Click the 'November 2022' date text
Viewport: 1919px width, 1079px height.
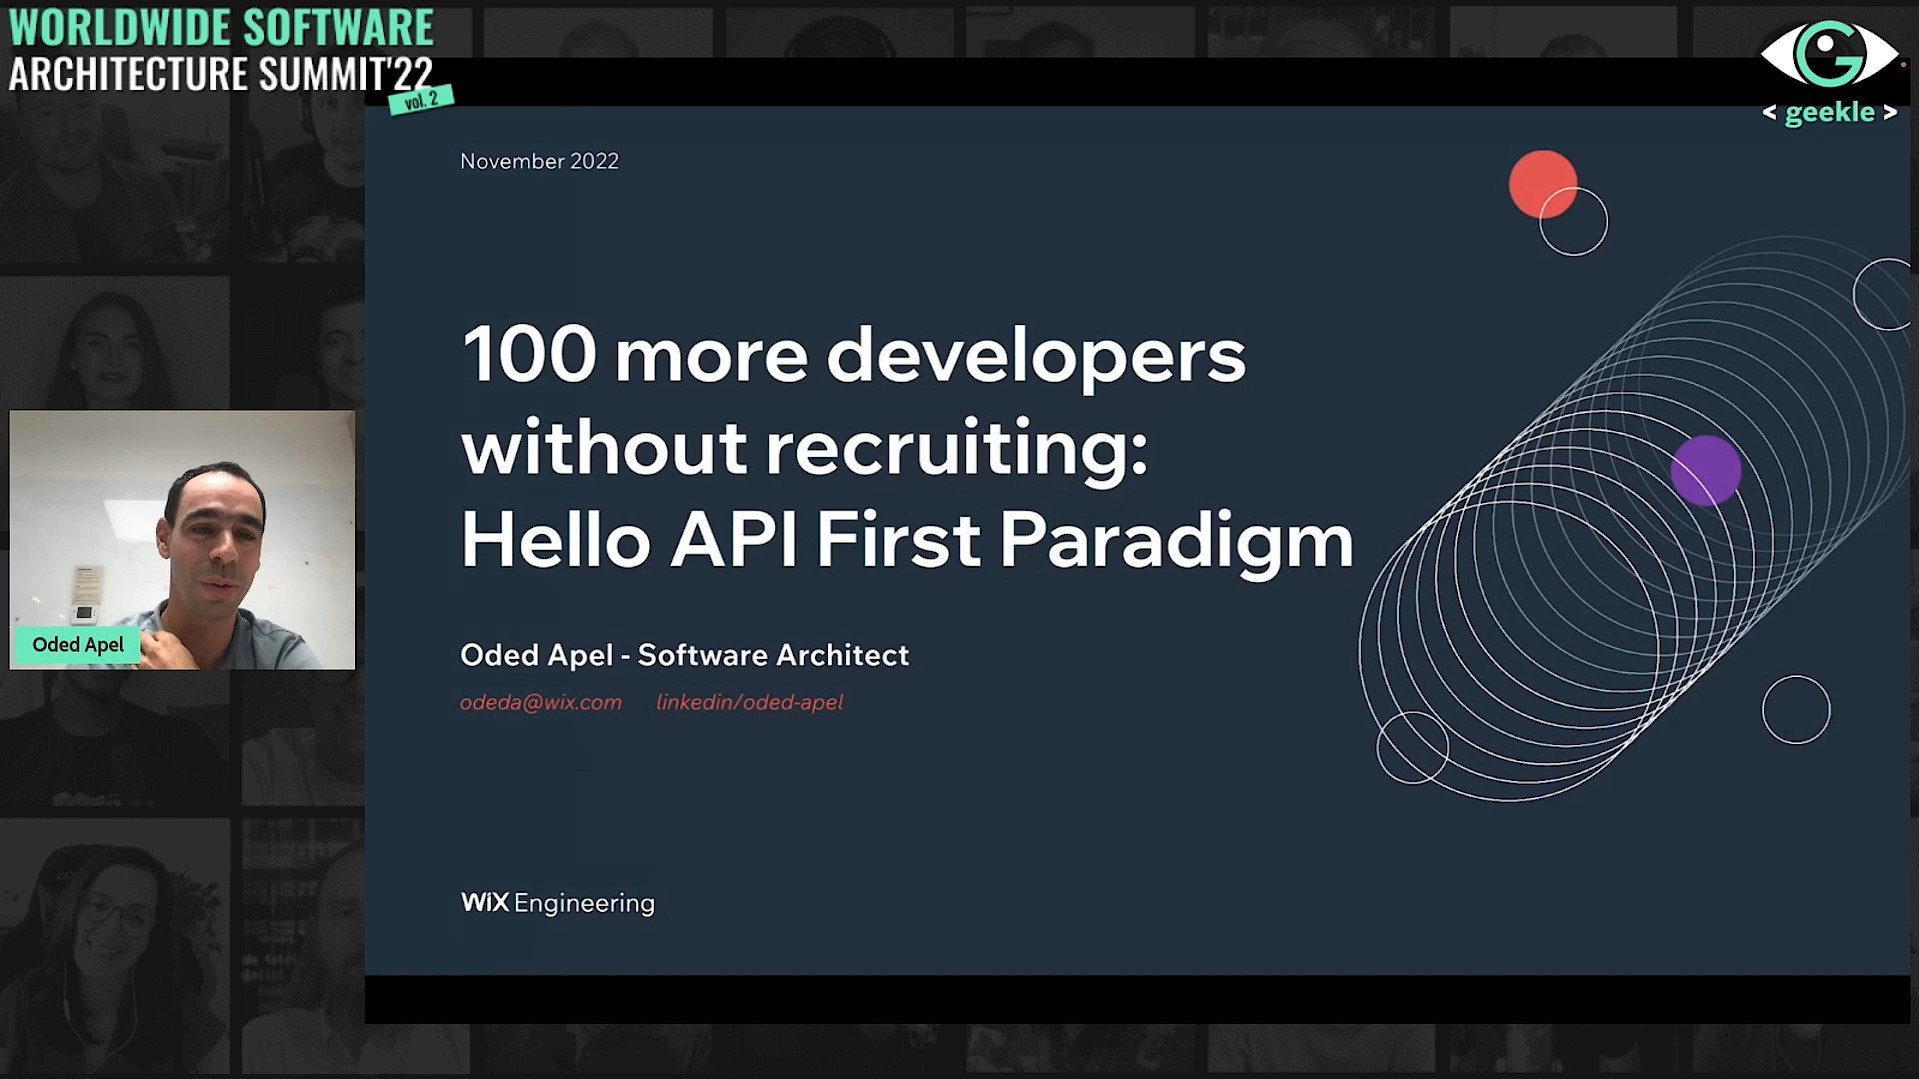[x=540, y=162]
